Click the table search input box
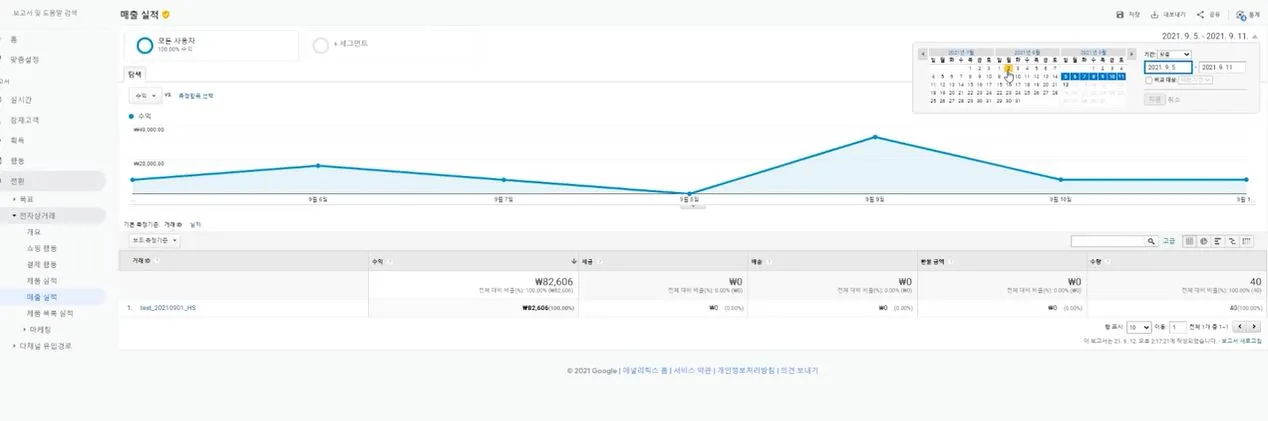 click(x=1107, y=241)
